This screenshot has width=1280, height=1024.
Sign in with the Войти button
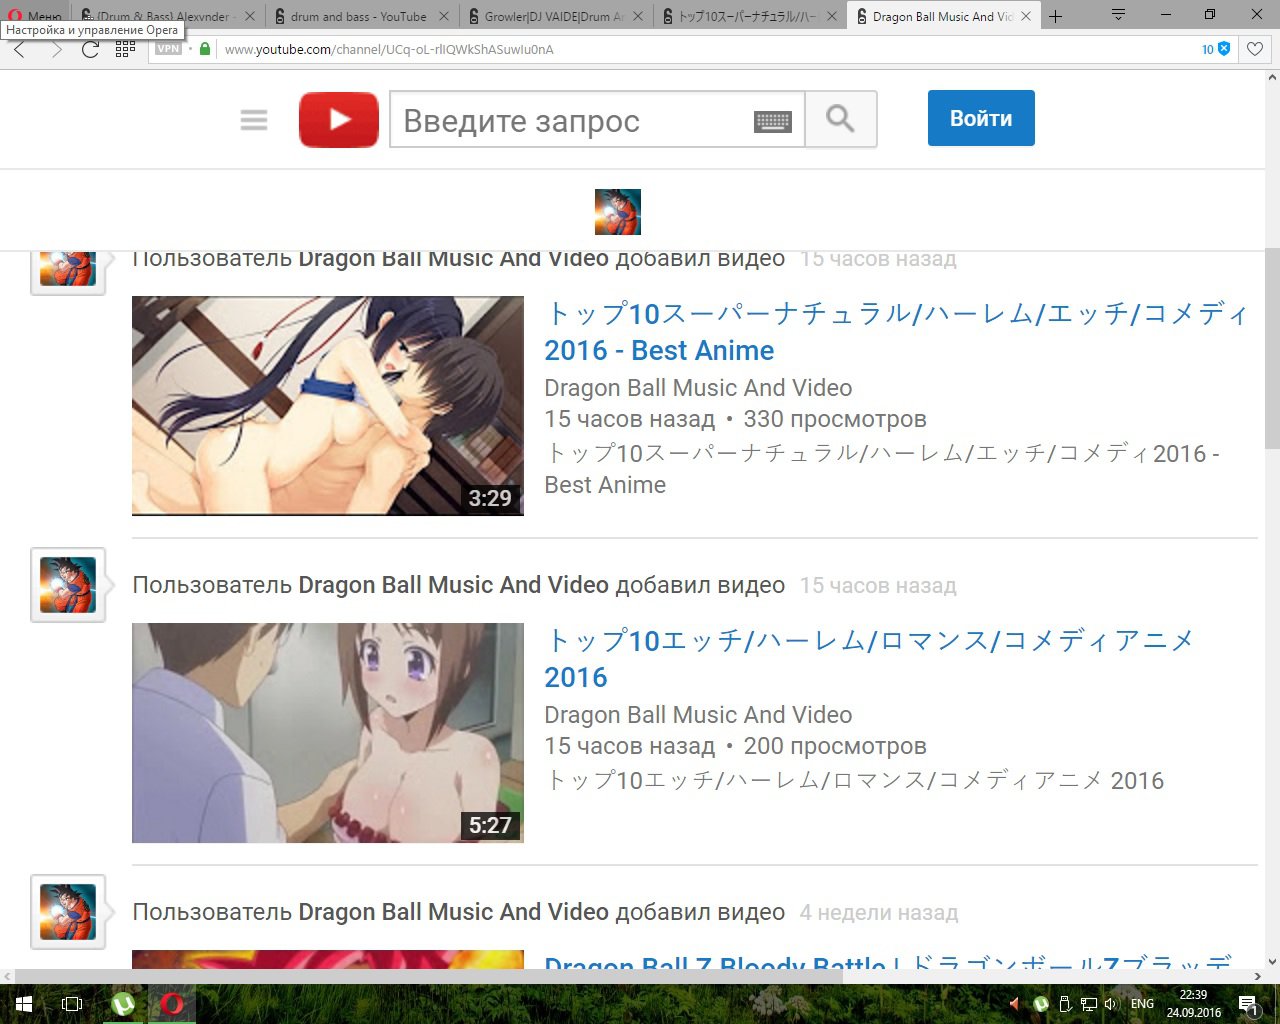tap(981, 118)
